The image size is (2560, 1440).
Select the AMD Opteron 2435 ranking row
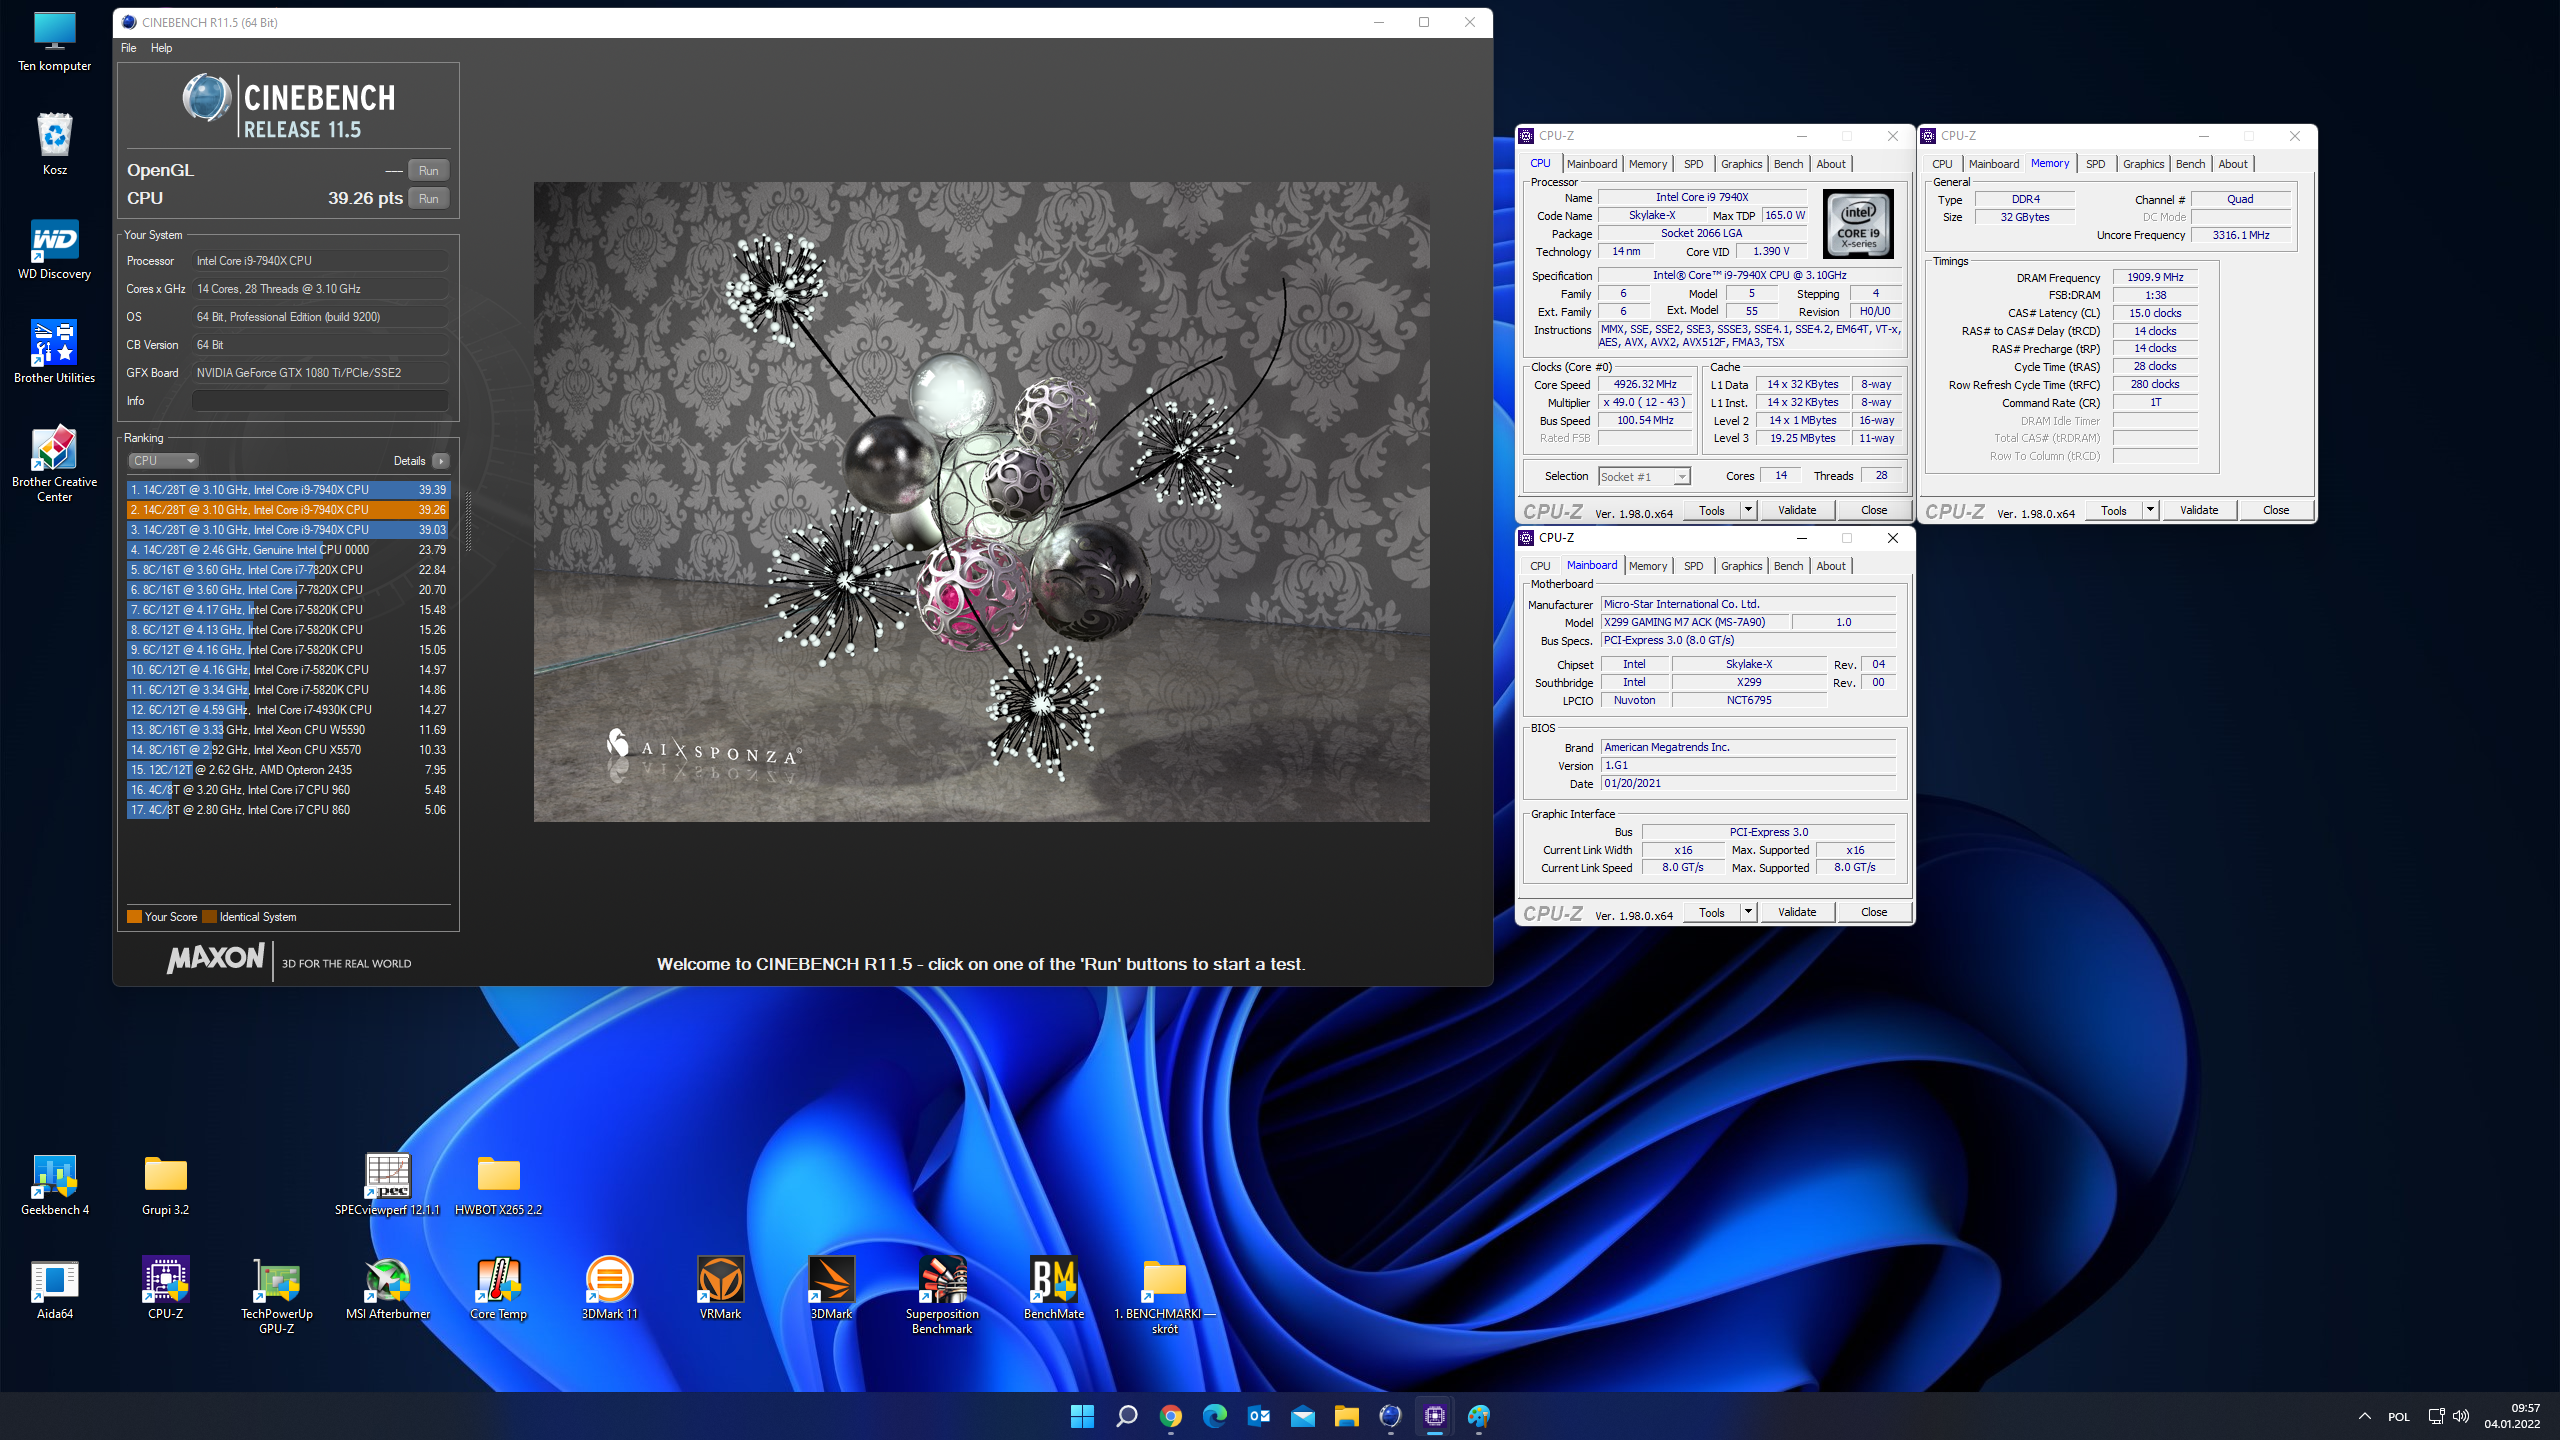click(288, 770)
